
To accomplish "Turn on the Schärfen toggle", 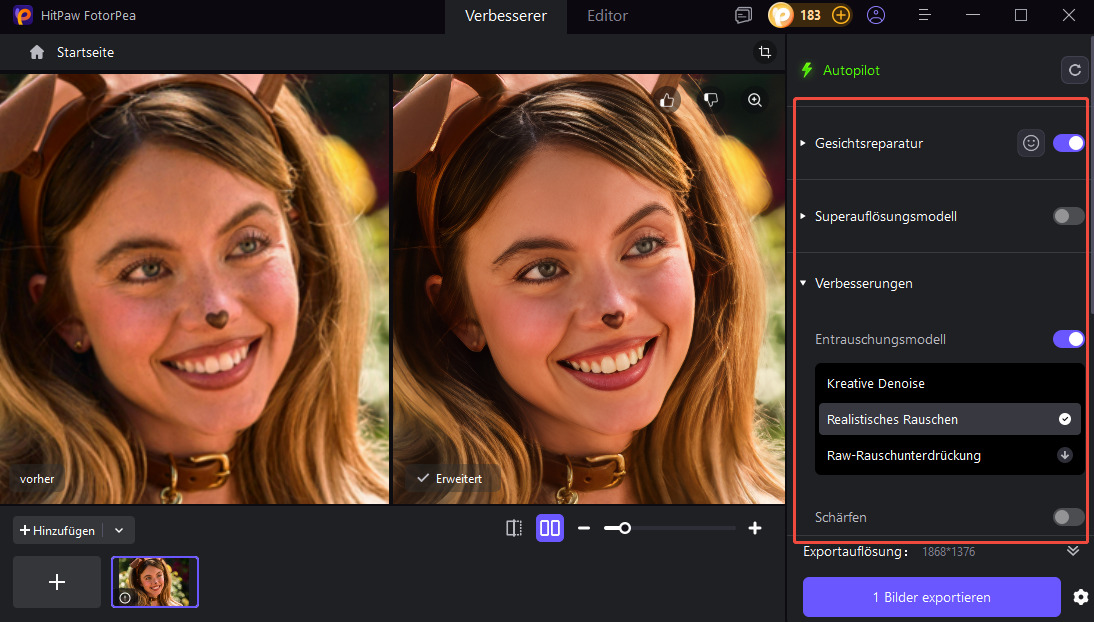I will [x=1068, y=517].
